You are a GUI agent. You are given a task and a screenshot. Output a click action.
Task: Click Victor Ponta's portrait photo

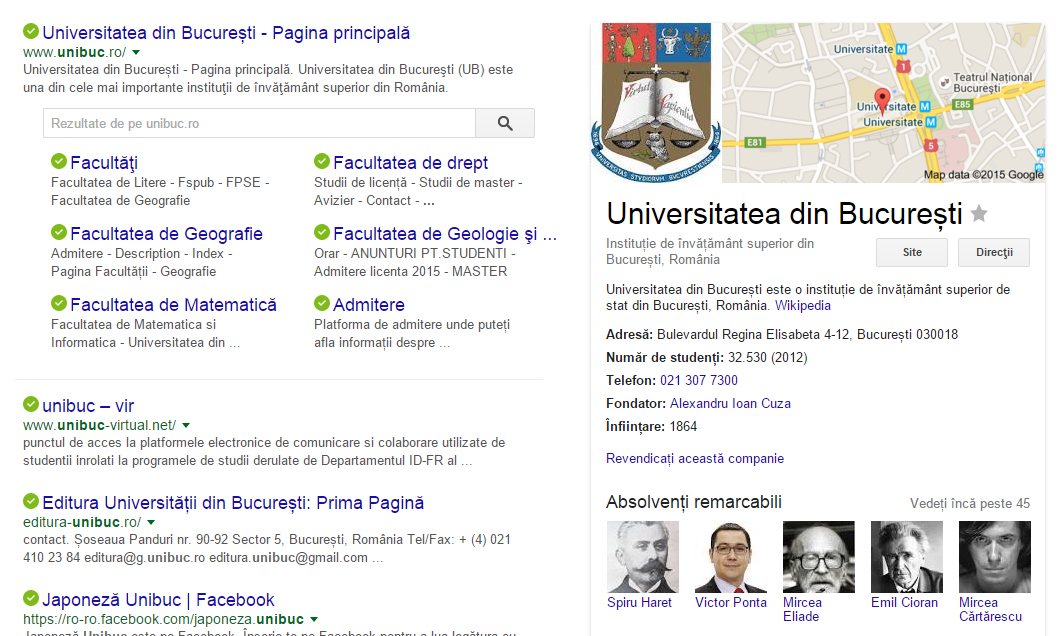(731, 557)
